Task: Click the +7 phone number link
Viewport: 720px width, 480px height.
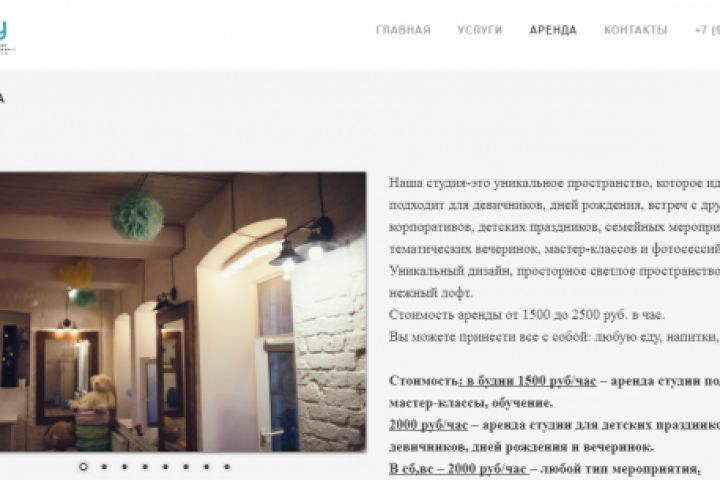Action: (x=707, y=30)
